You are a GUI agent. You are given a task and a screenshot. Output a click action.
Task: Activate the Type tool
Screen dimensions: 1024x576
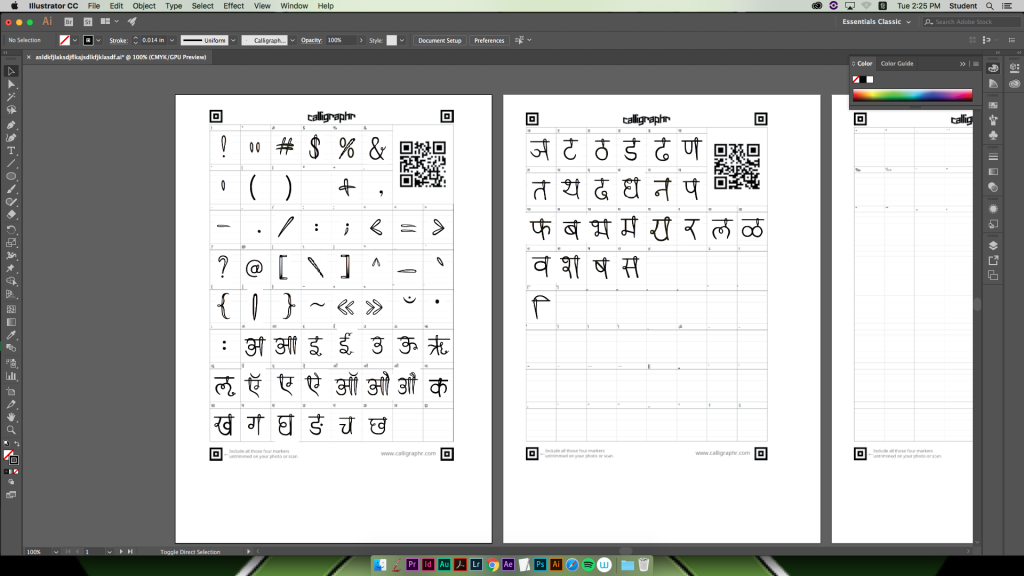(11, 151)
